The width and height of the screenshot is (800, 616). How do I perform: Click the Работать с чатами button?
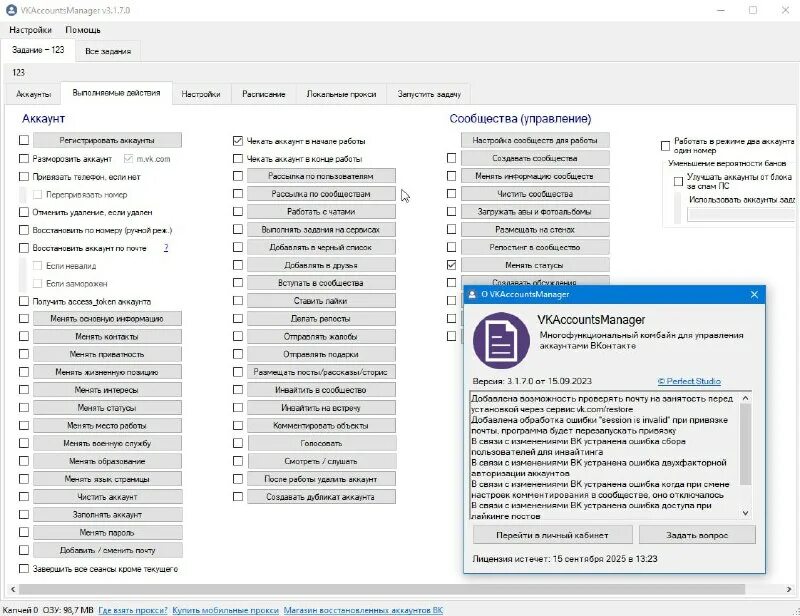tap(321, 211)
